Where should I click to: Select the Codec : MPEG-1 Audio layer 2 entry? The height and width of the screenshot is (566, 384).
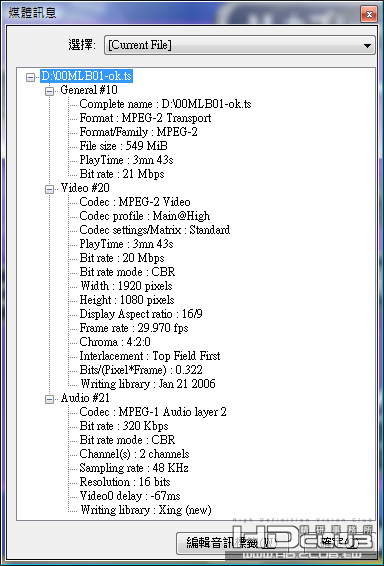(153, 412)
